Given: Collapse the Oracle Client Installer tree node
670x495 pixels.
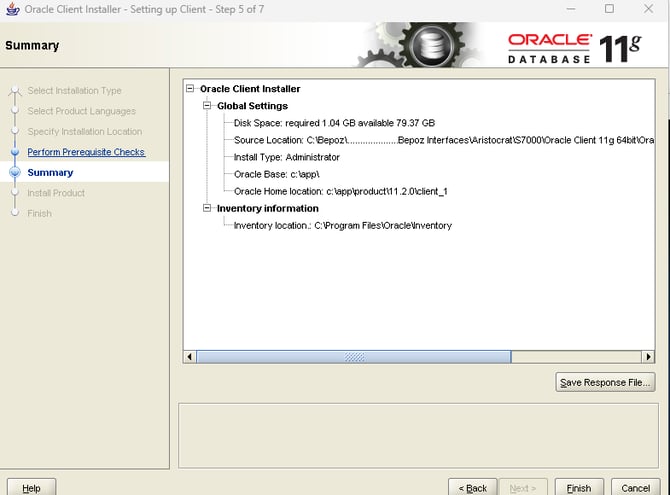Looking at the screenshot, I should click(190, 89).
